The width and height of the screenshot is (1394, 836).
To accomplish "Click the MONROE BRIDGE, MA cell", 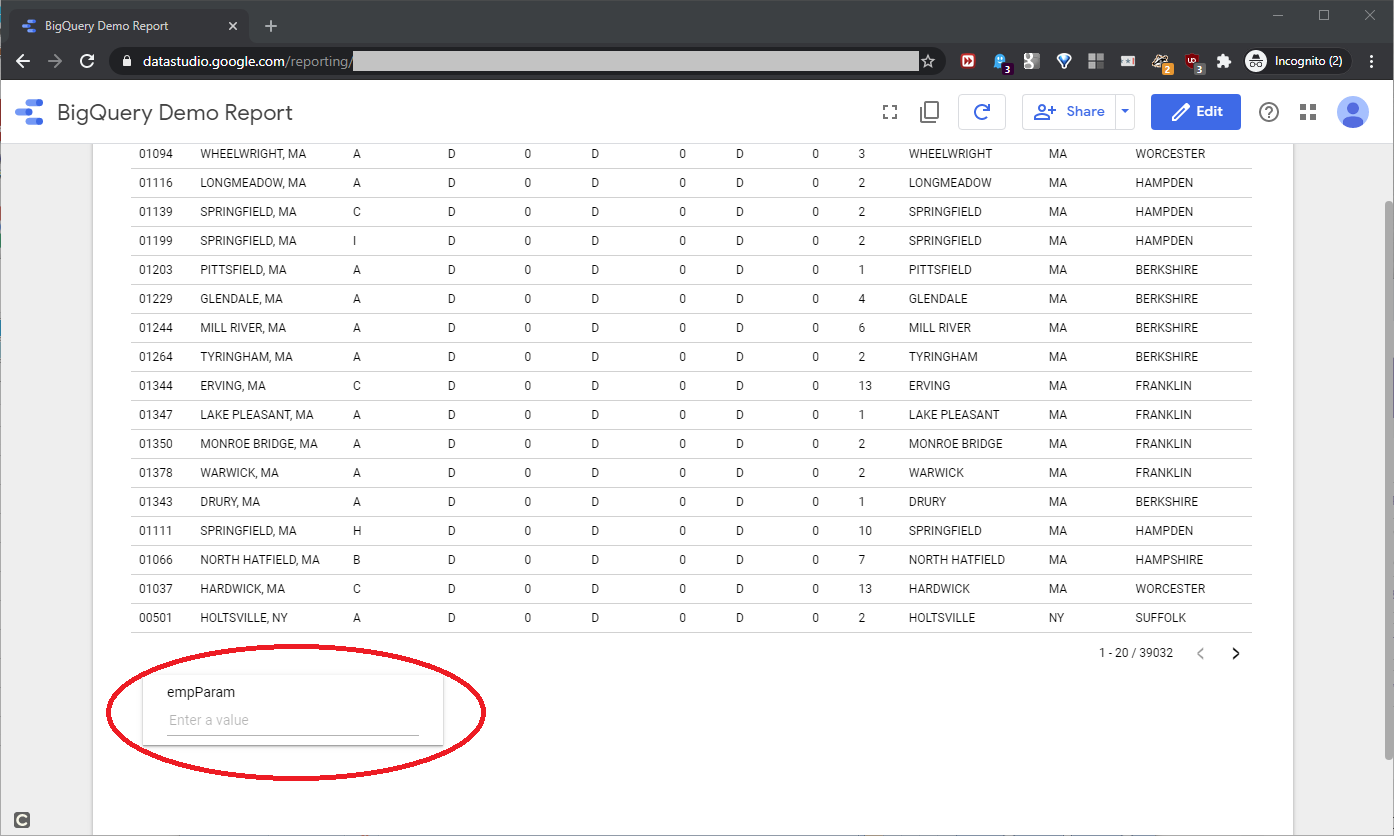I will tap(259, 444).
